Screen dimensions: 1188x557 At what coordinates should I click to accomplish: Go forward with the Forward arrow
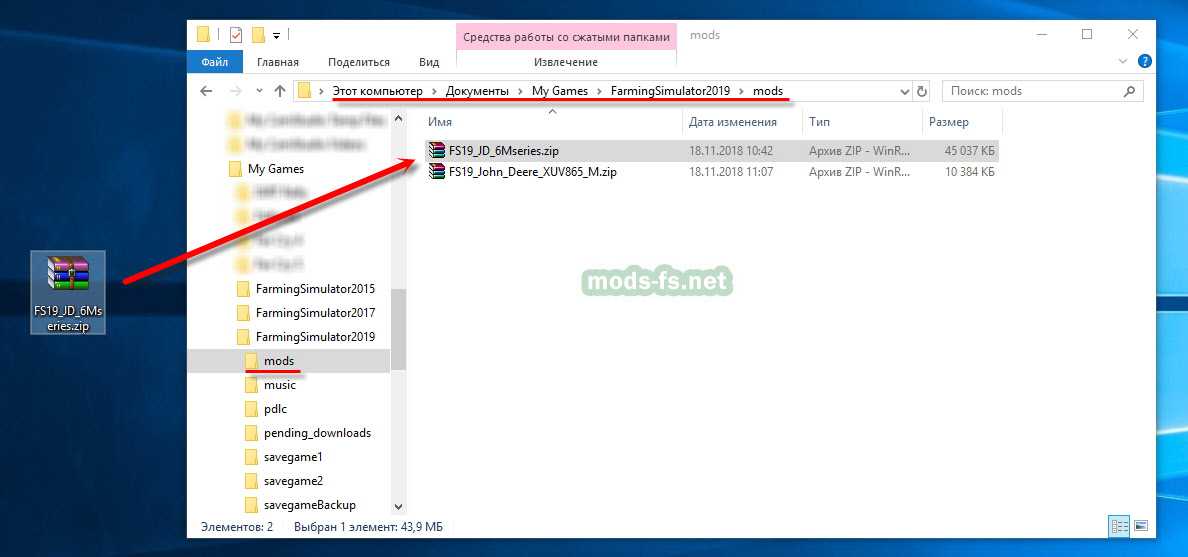pos(236,91)
